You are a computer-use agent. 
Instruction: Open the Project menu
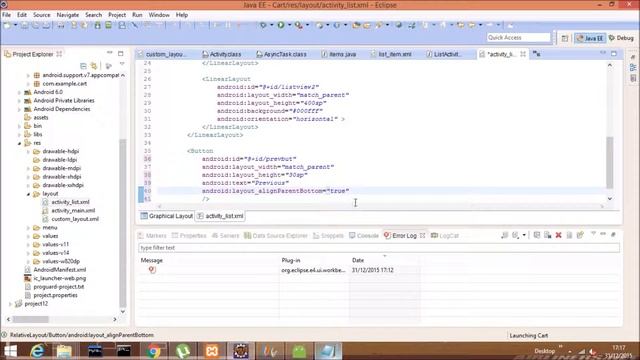click(117, 15)
